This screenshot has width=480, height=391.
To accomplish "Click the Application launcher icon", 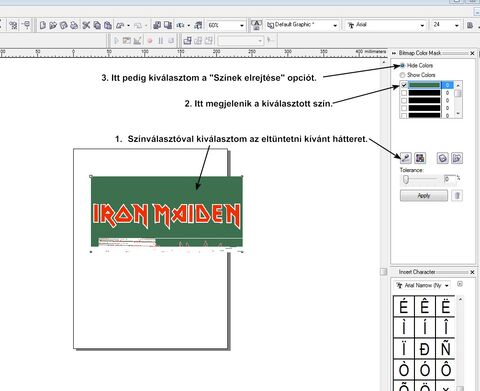I will [x=181, y=25].
